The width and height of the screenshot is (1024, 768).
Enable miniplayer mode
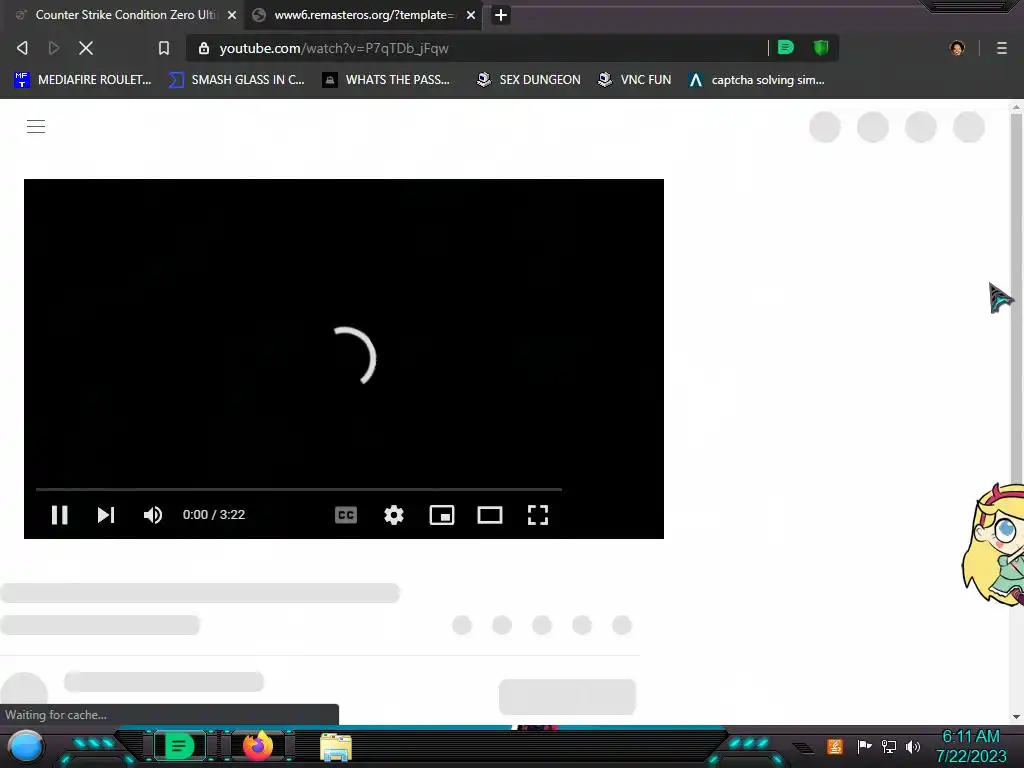click(441, 515)
